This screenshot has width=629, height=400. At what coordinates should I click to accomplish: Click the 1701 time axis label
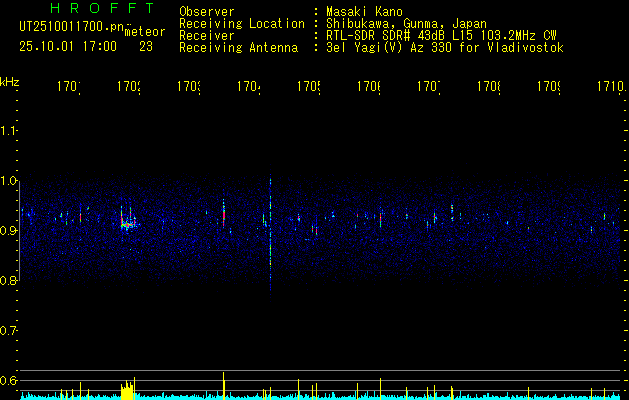69,86
